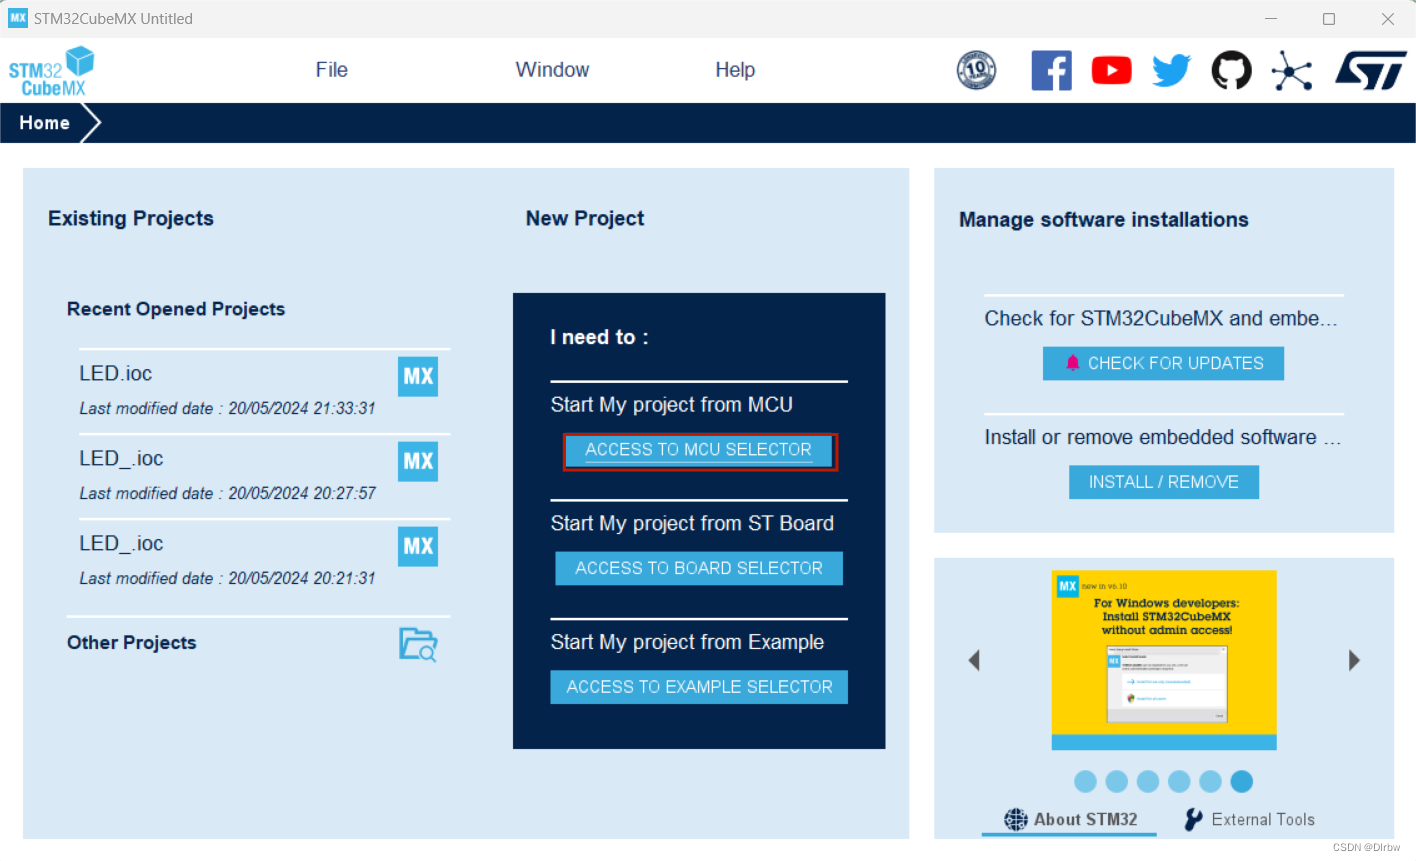Open the Twitter bird icon link
Screen dimensions: 1416x861
coord(1171,70)
